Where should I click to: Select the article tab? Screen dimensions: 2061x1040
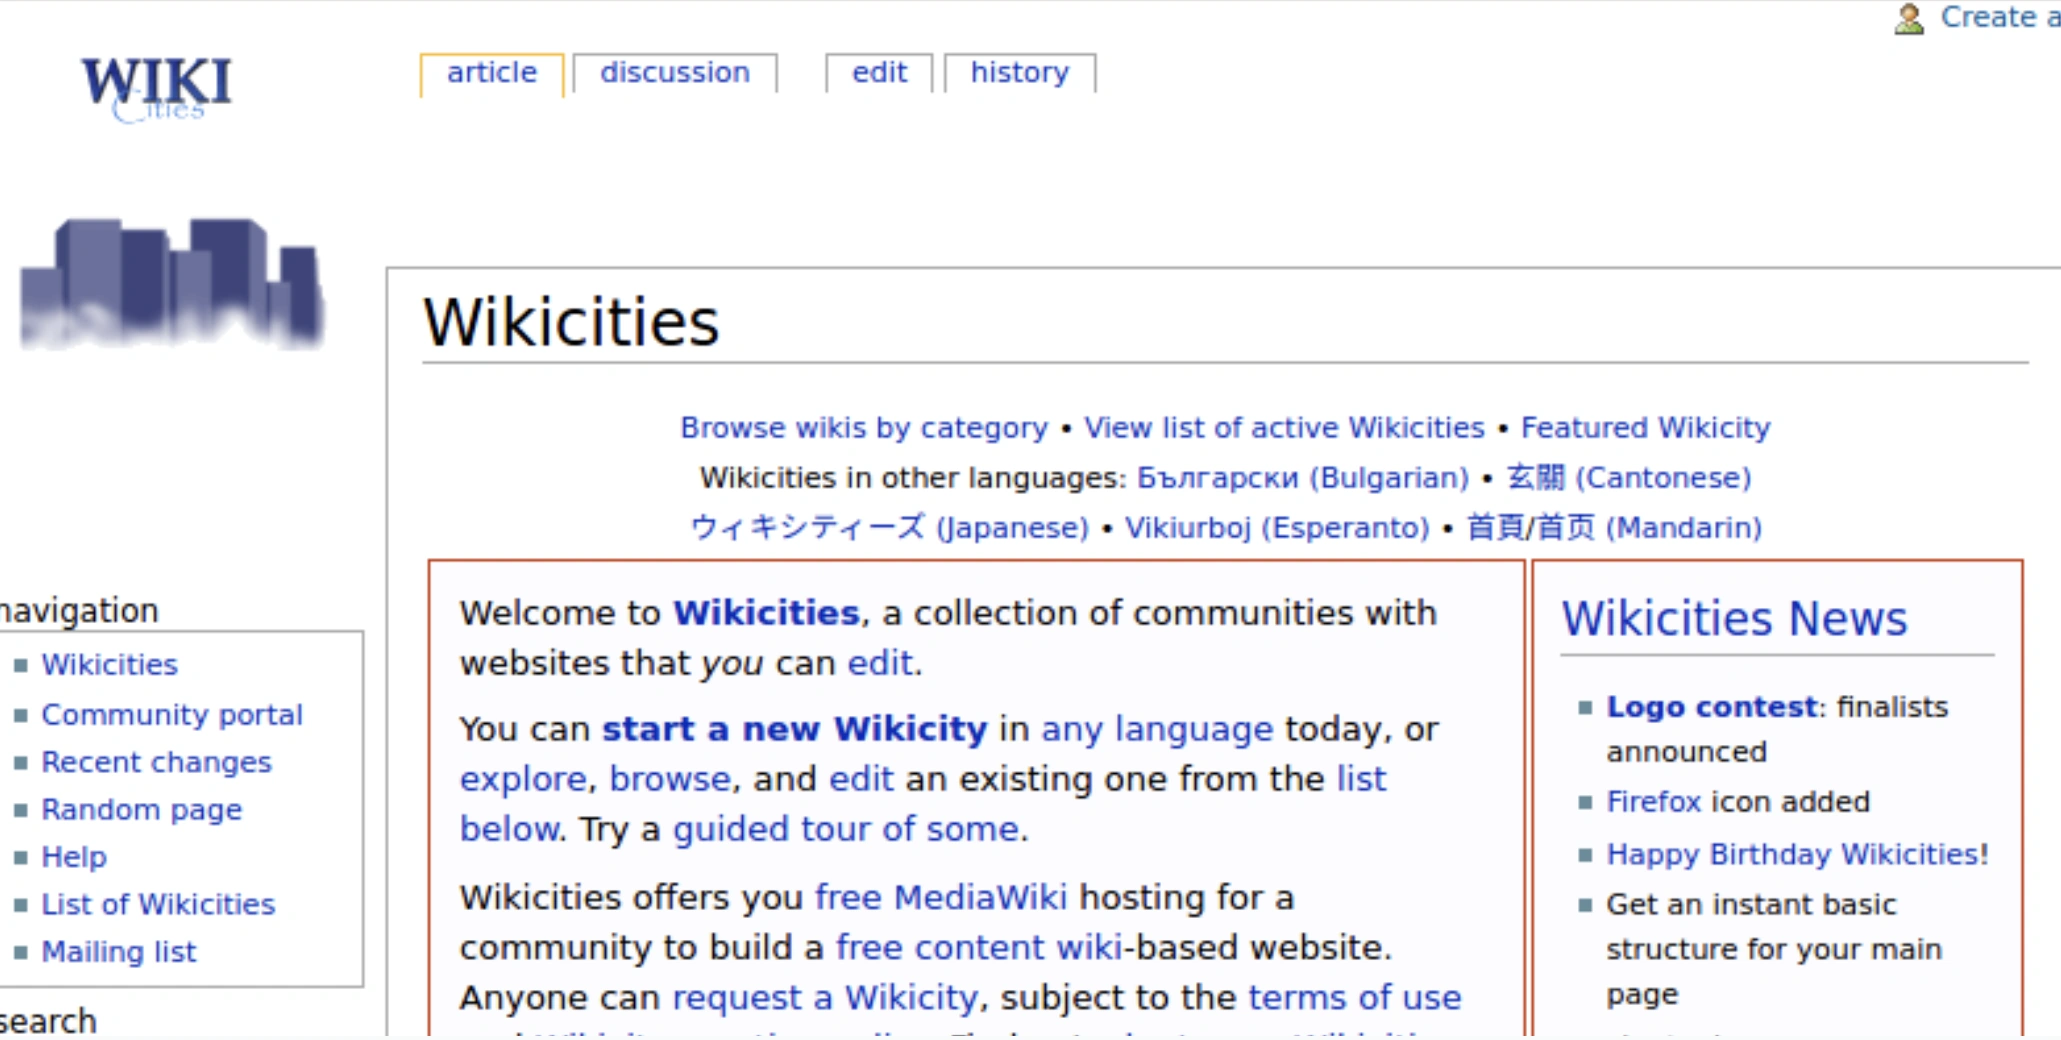[491, 73]
